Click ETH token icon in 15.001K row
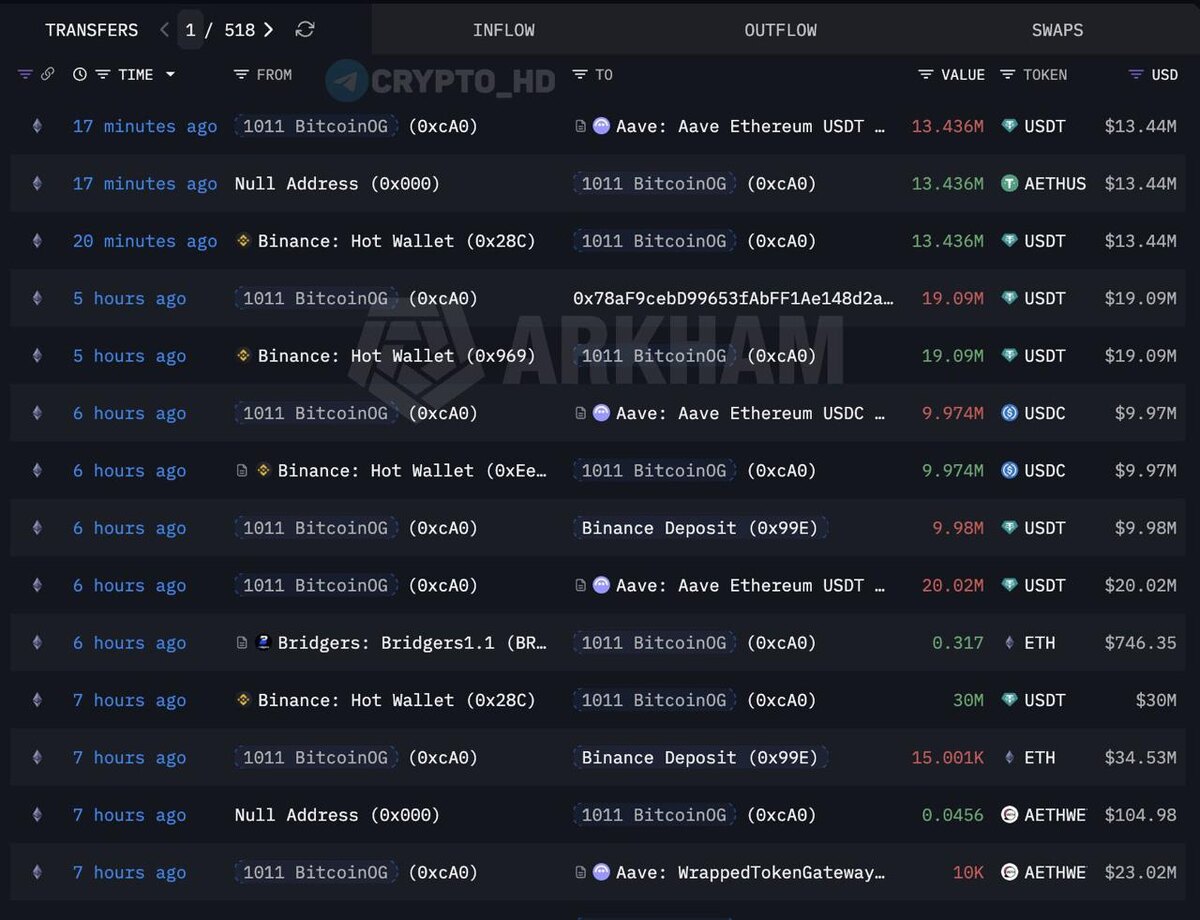Image resolution: width=1200 pixels, height=920 pixels. [1009, 758]
